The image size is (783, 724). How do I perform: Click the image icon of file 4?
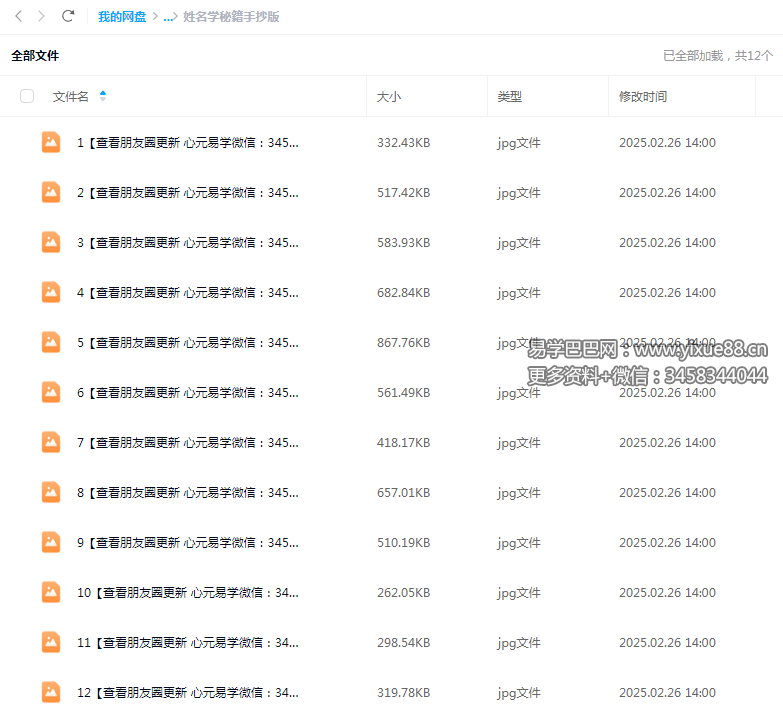(x=51, y=292)
